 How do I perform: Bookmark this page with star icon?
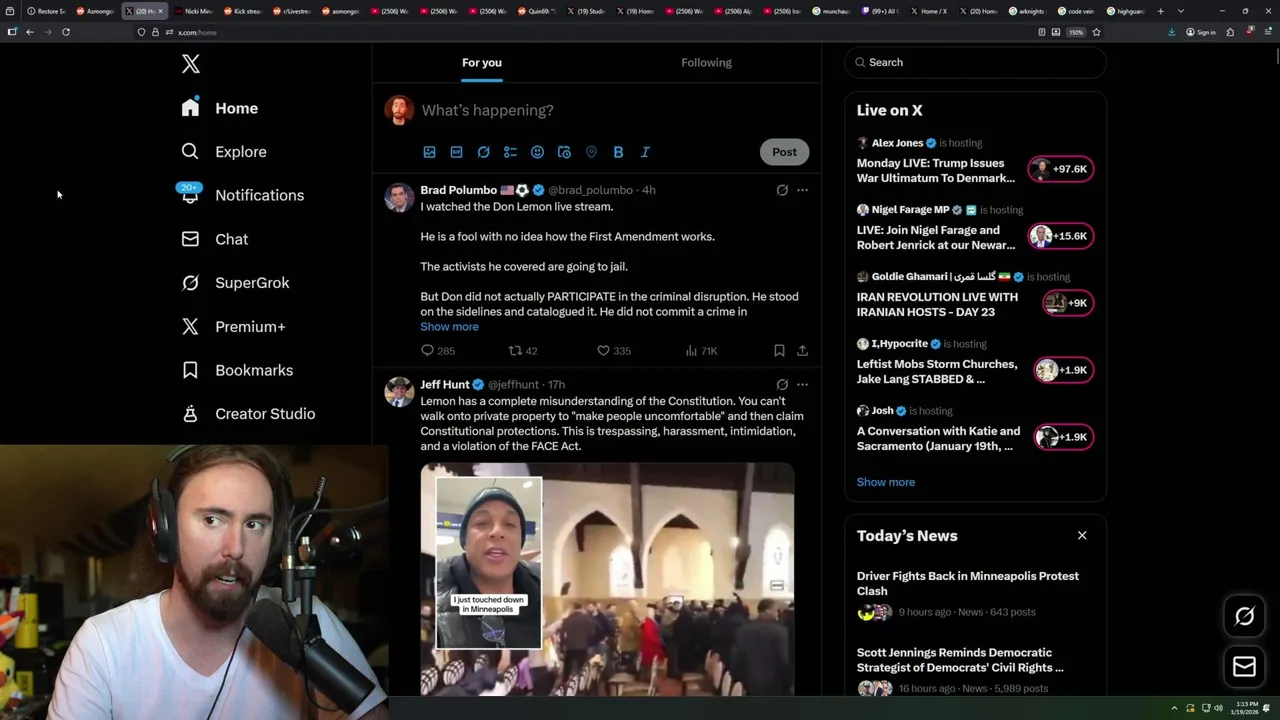coord(1096,32)
